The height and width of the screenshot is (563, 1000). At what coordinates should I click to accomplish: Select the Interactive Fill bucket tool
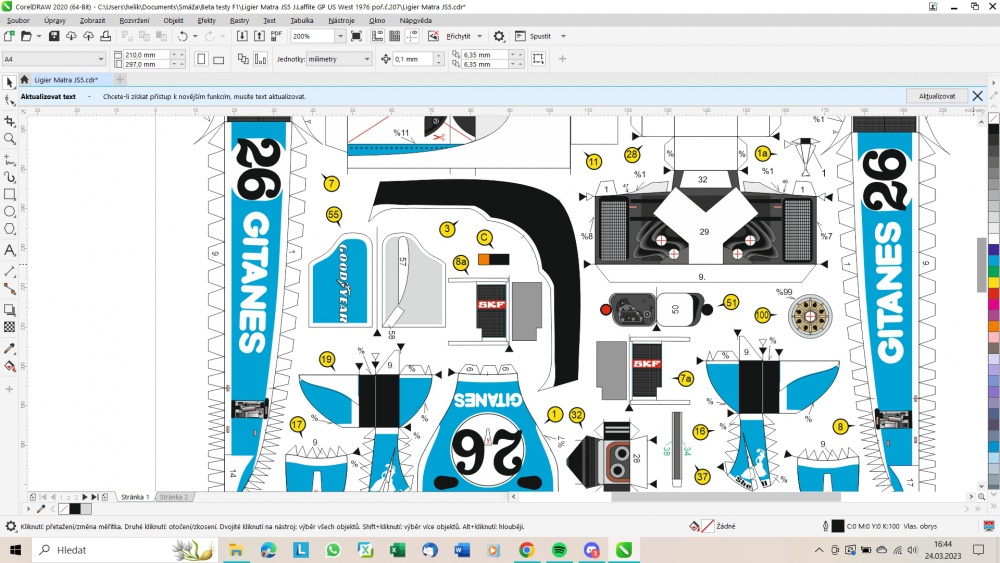pos(10,367)
